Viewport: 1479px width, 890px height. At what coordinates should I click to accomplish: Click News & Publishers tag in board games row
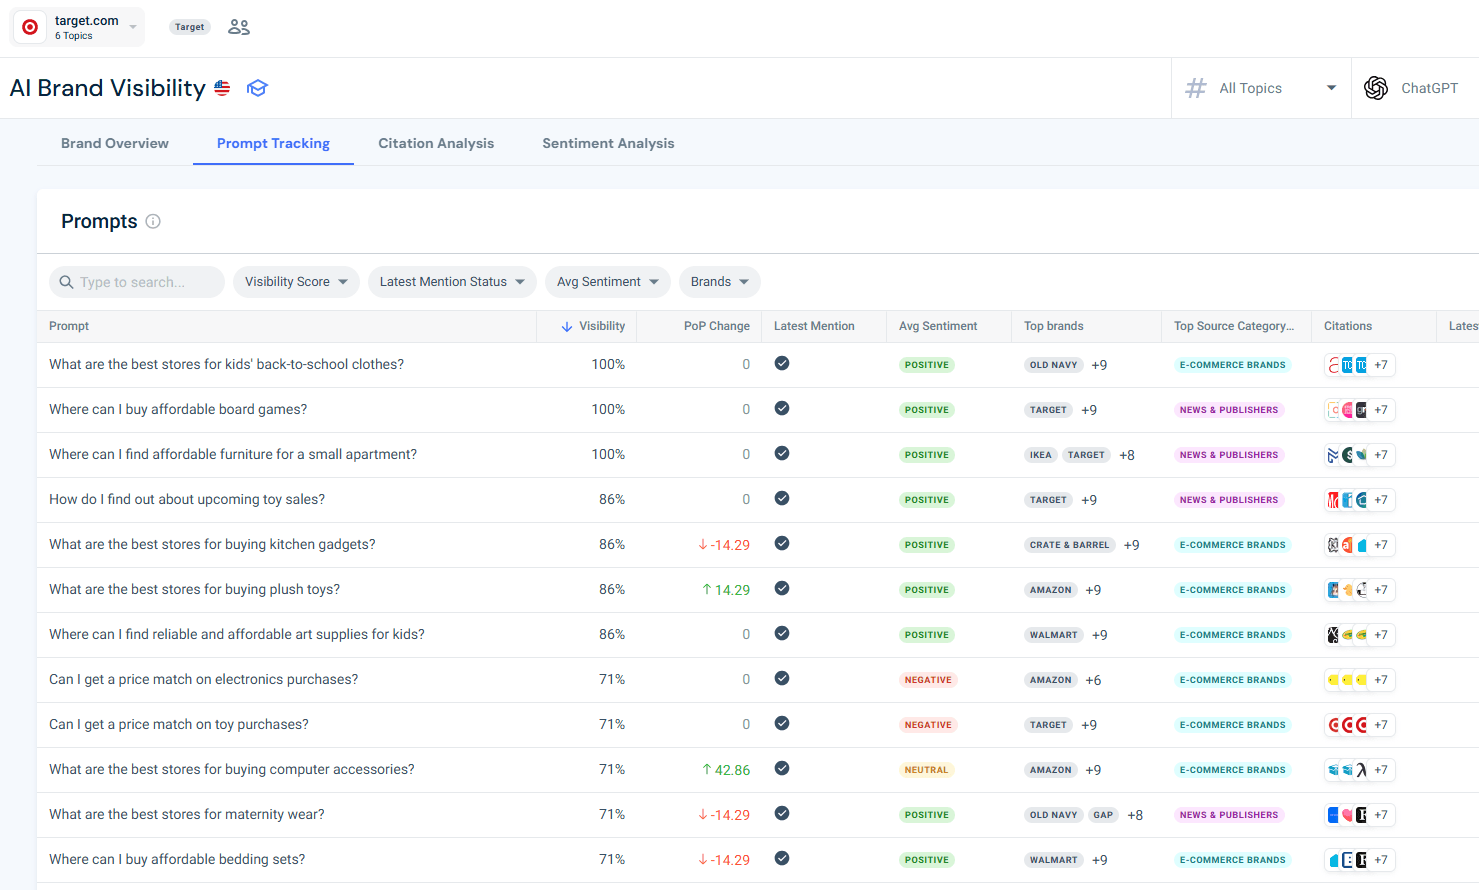[x=1229, y=410]
